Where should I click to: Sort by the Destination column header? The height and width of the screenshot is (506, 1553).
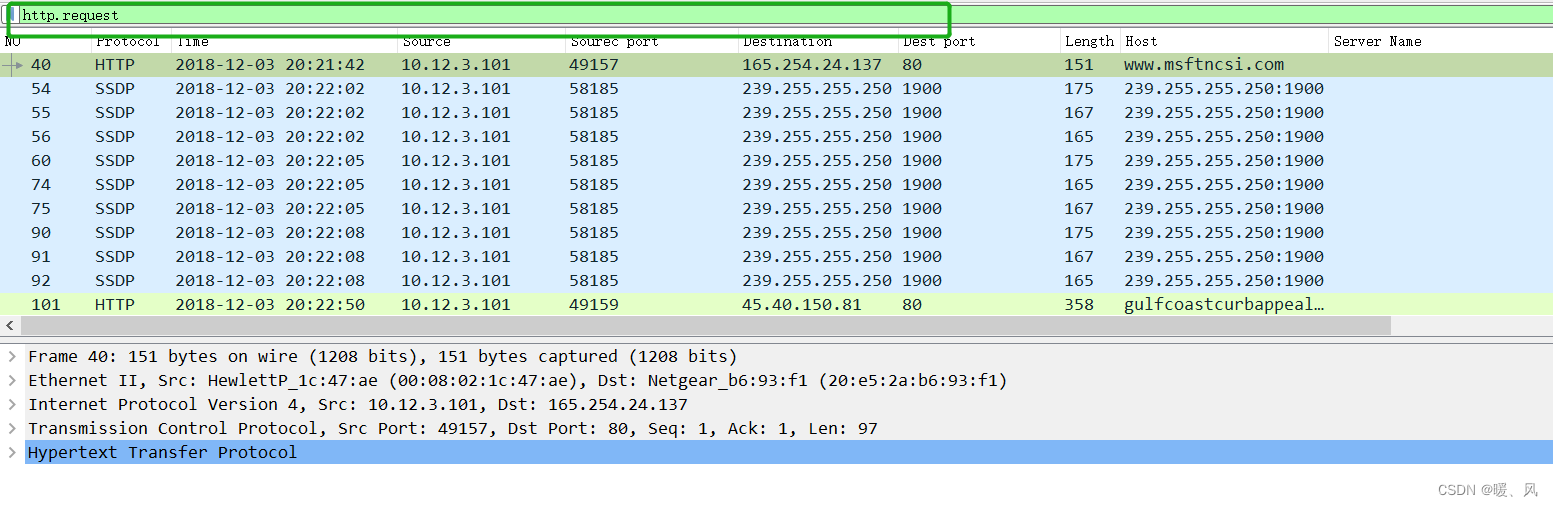pos(818,42)
